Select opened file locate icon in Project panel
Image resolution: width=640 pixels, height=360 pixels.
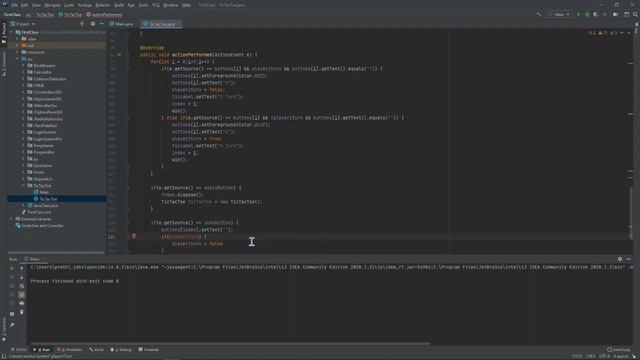(x=82, y=24)
